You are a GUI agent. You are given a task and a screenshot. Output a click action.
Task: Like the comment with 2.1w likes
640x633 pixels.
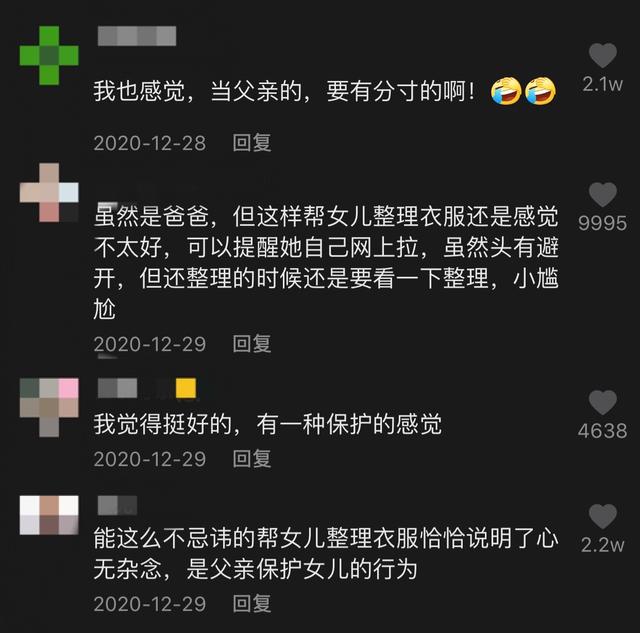[602, 55]
